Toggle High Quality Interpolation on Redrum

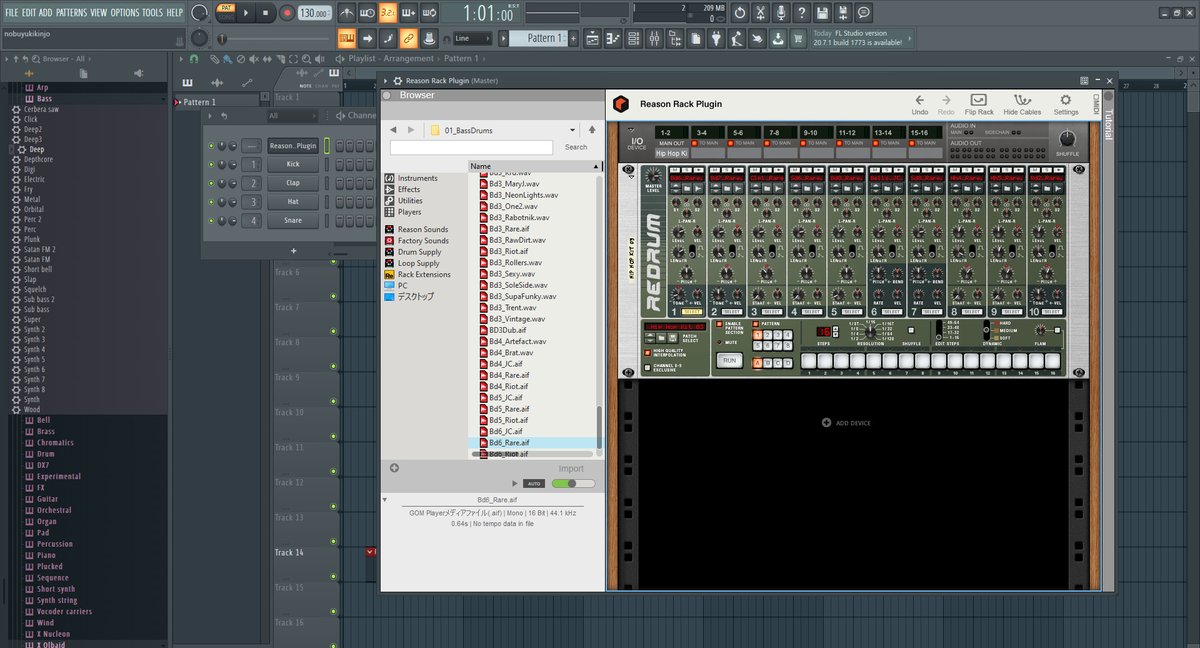pyautogui.click(x=647, y=352)
